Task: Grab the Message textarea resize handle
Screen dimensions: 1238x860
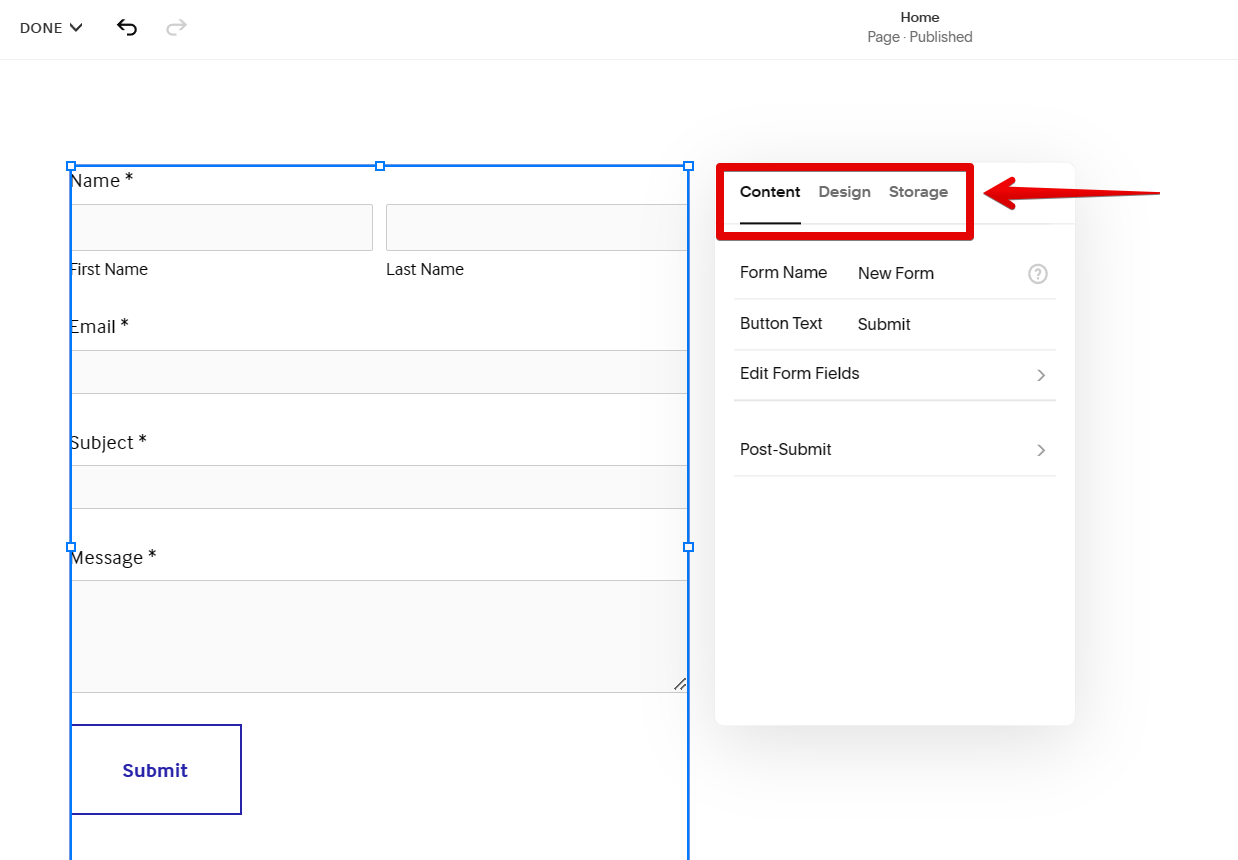Action: (x=680, y=685)
